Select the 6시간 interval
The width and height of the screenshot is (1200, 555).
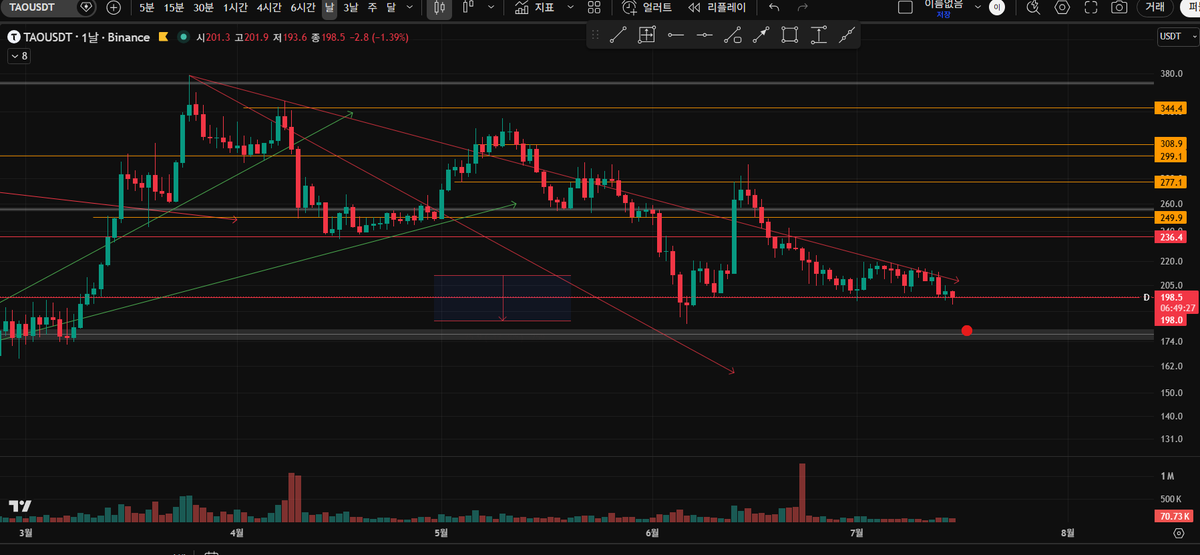[301, 7]
